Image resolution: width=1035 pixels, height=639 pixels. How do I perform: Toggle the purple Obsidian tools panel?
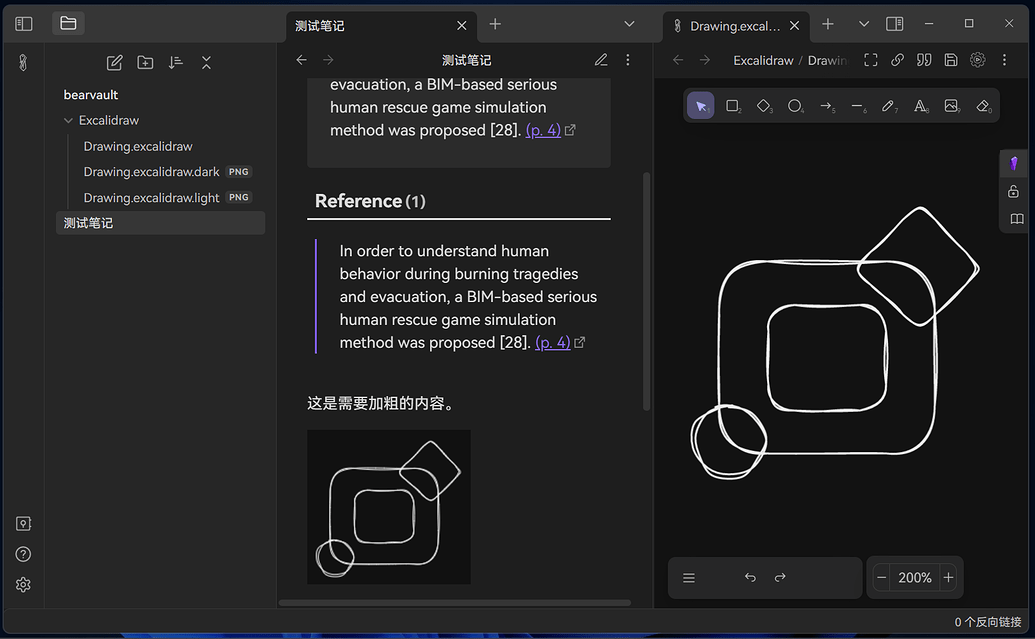coord(1014,163)
